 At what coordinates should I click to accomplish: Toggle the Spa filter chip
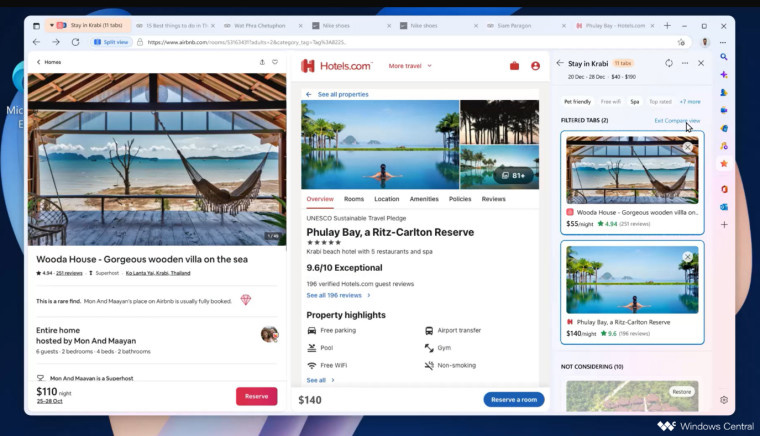tap(634, 102)
